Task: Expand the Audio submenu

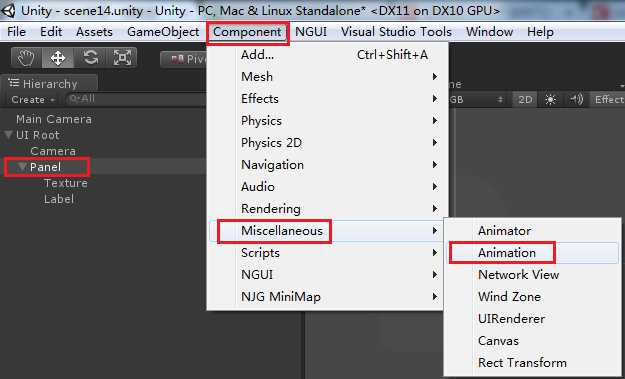Action: pos(326,187)
